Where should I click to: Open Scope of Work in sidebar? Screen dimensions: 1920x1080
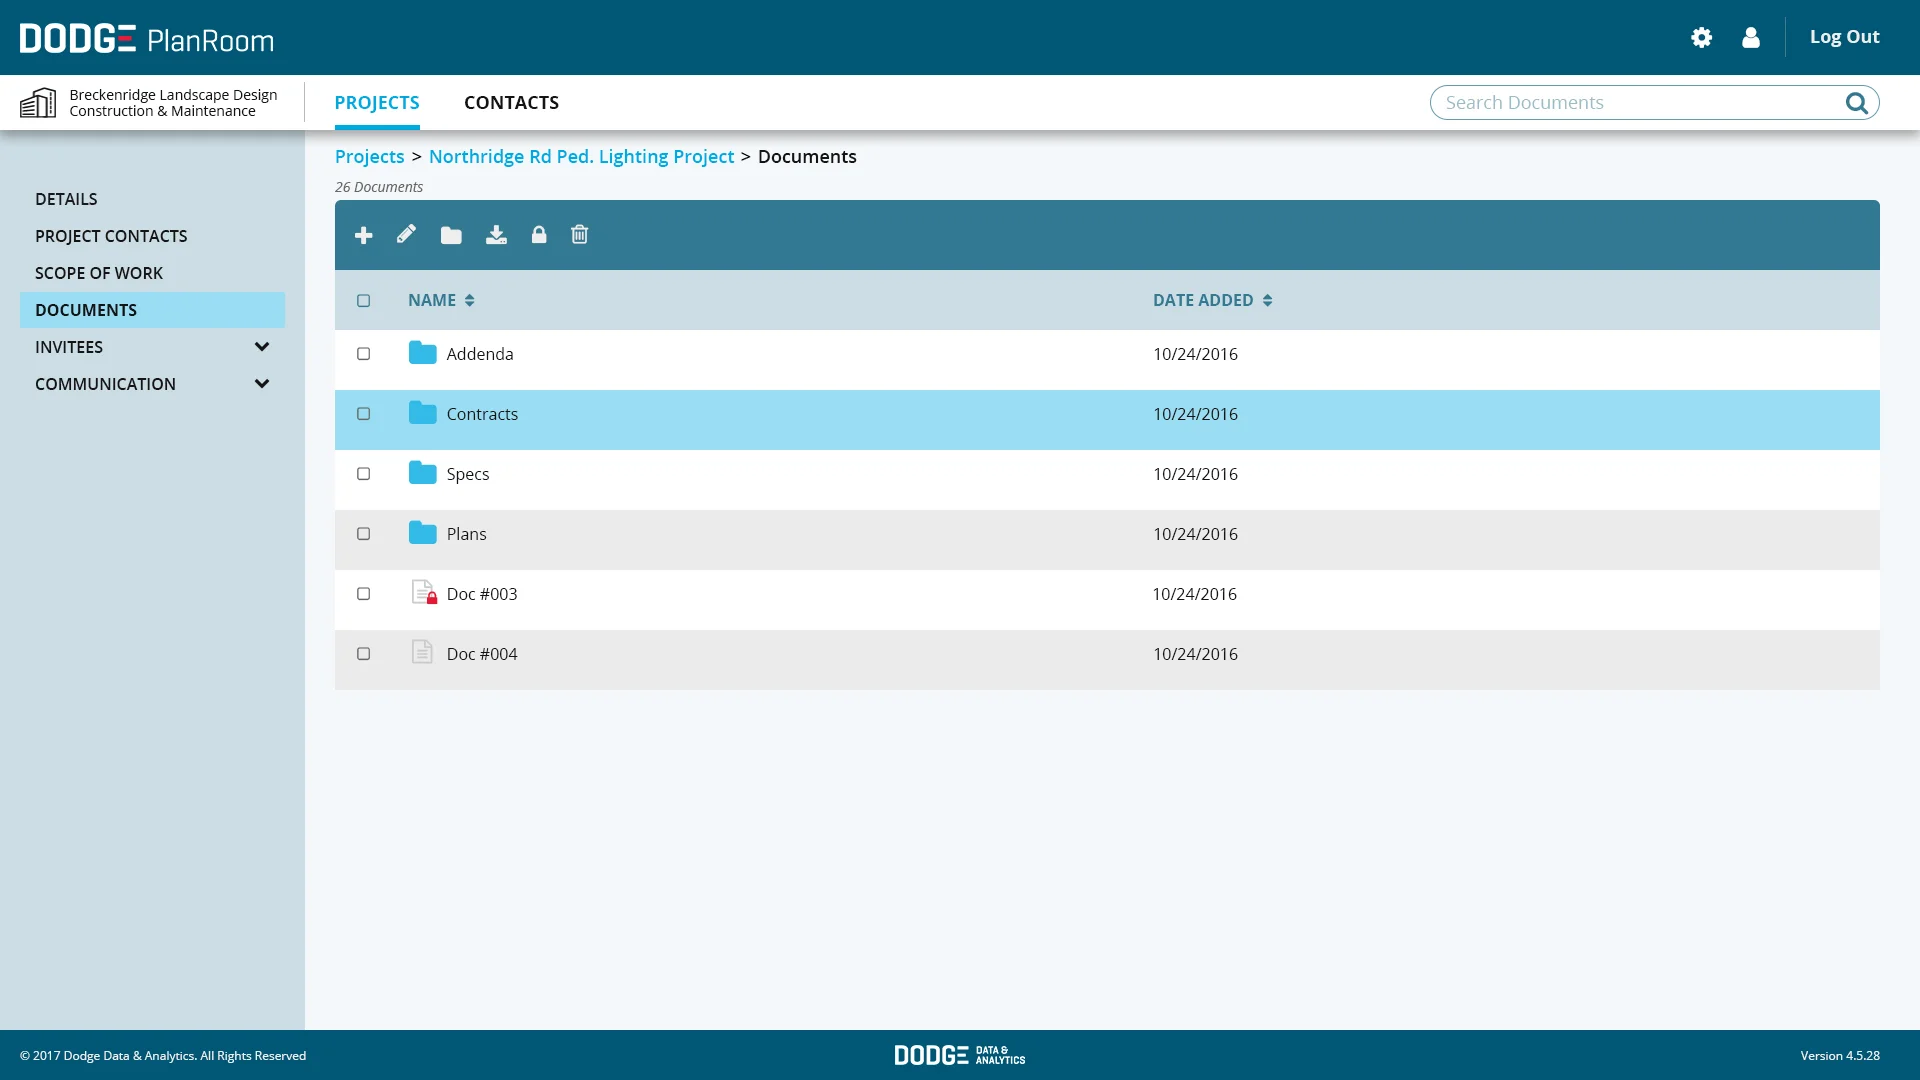[x=99, y=273]
